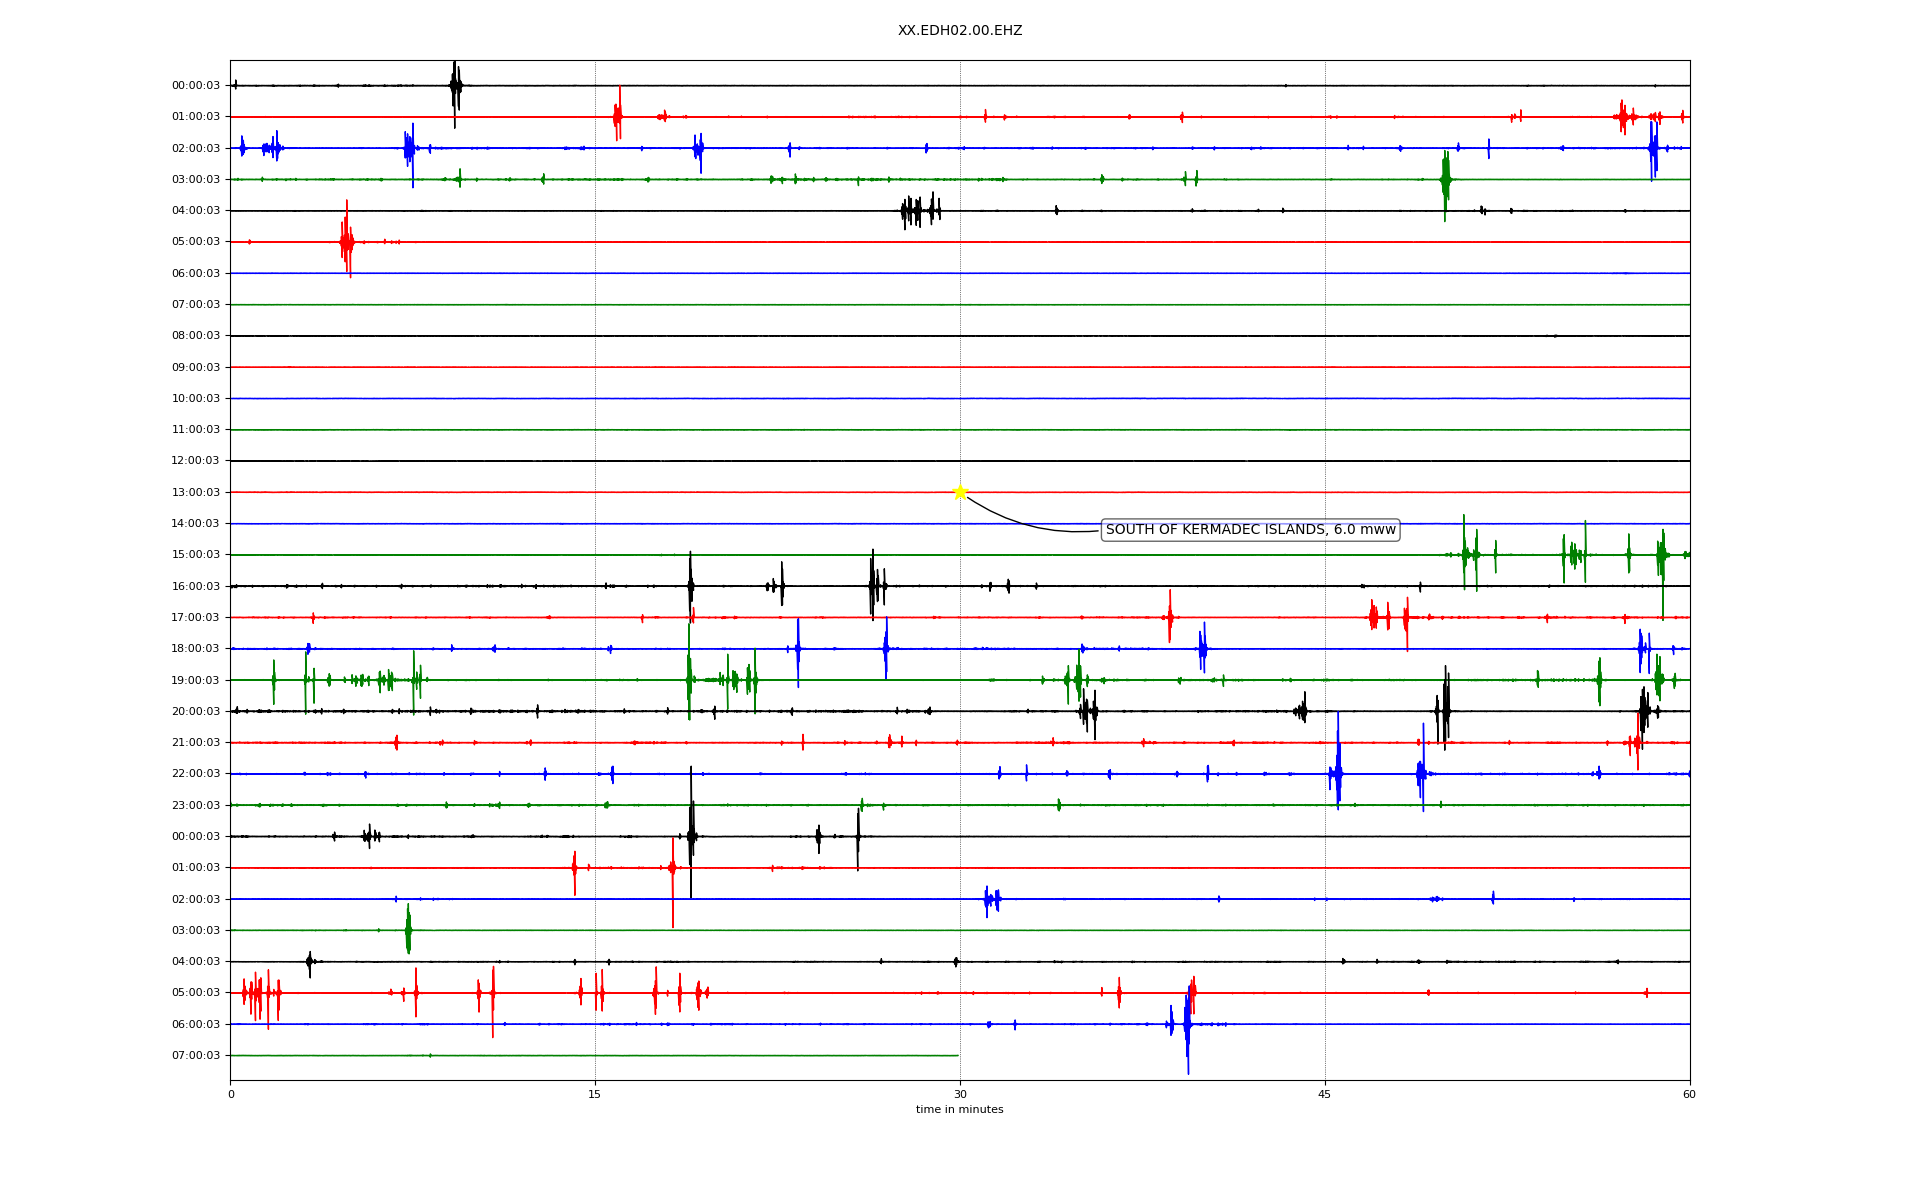Click the x-axis tick label 45

[1325, 1094]
